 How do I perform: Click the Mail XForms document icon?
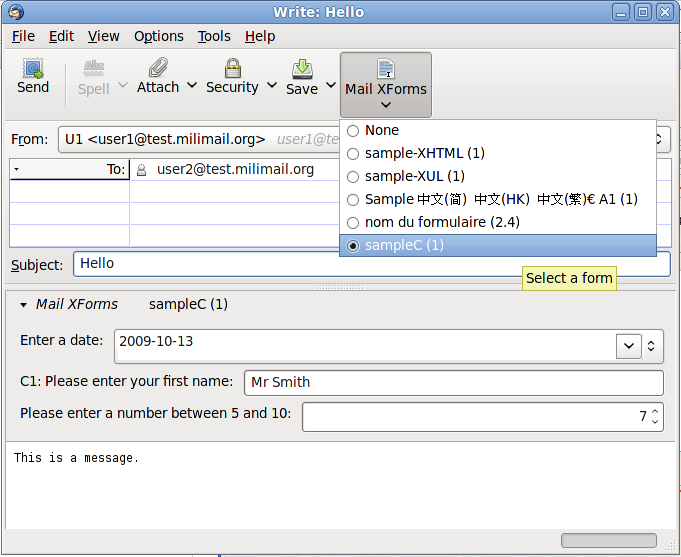pos(386,69)
